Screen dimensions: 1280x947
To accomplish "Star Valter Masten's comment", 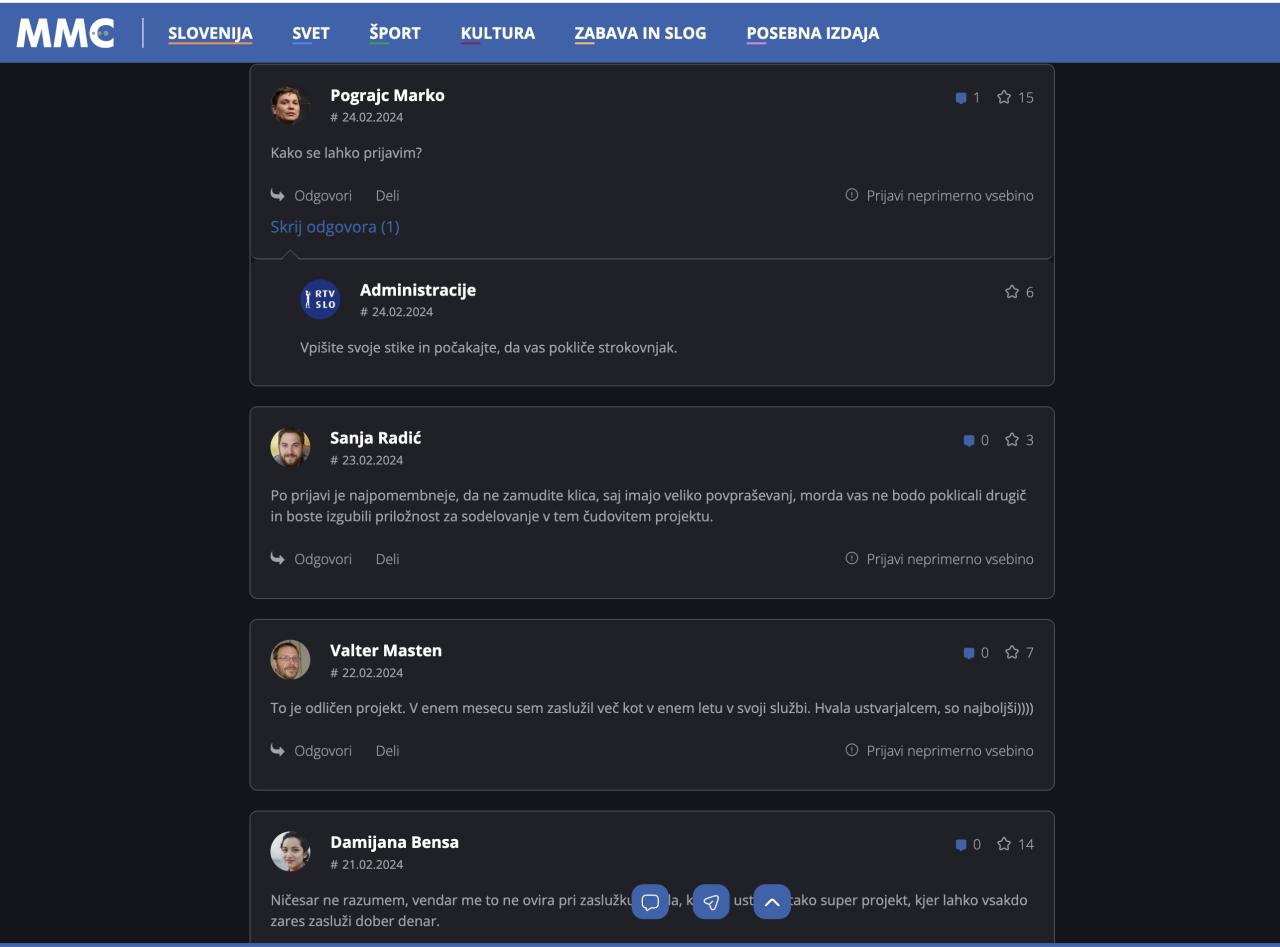I will (1012, 652).
